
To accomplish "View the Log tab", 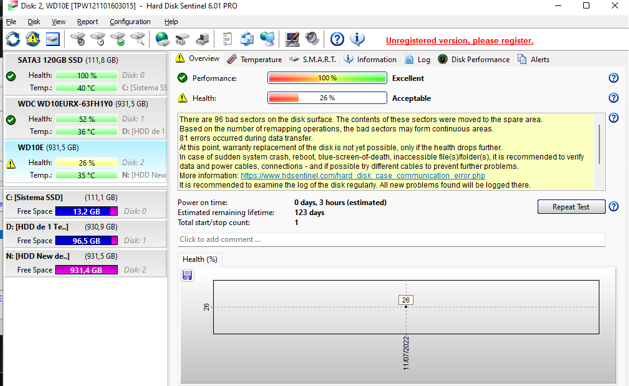I will tap(418, 59).
